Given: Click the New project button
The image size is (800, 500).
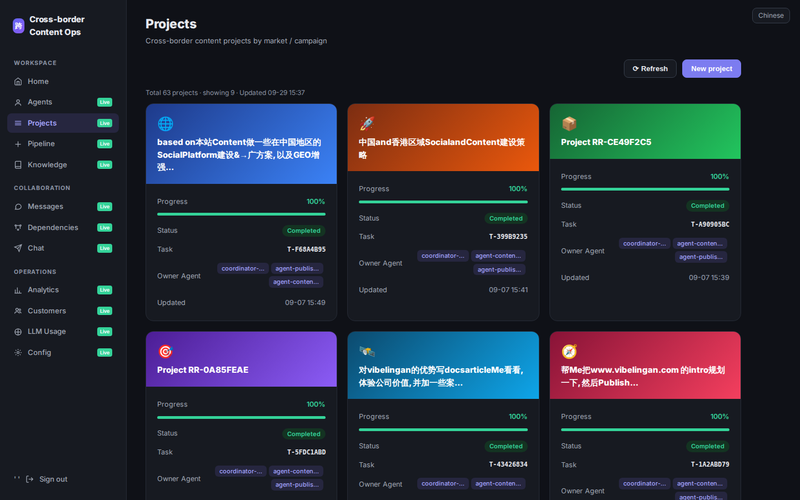Looking at the screenshot, I should (x=711, y=68).
